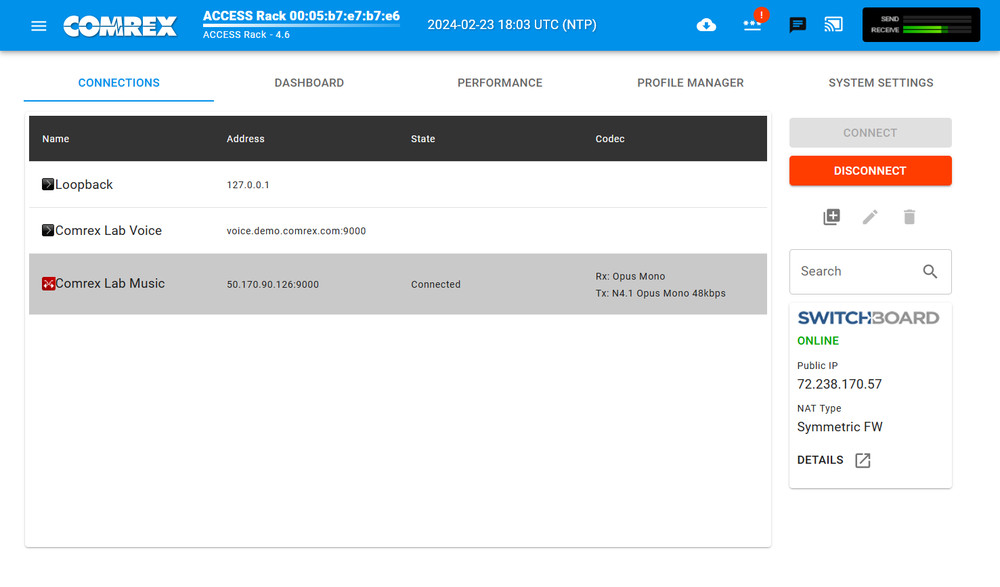Screen dimensions: 1000x587
Task: Edit the selected connection with the pencil icon
Action: tap(870, 217)
